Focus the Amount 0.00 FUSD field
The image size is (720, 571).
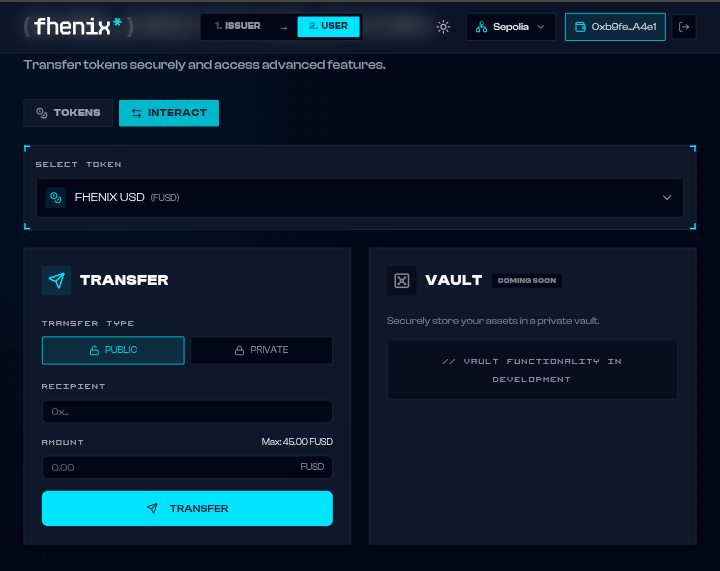pyautogui.click(x=187, y=467)
